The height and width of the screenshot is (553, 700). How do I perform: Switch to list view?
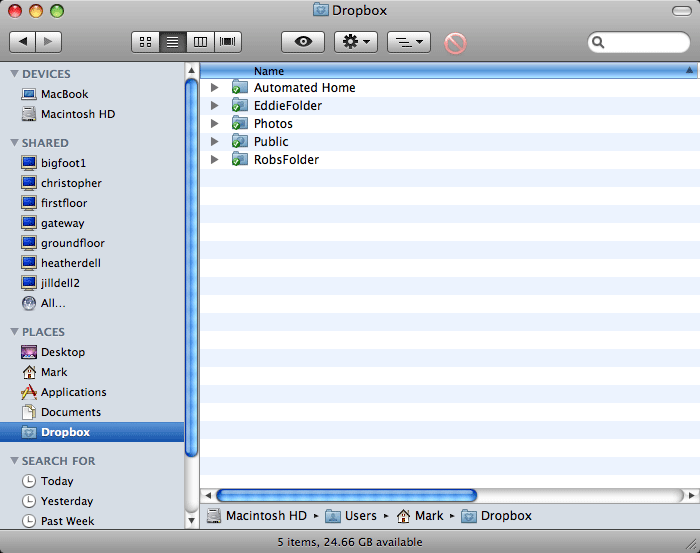tap(173, 42)
